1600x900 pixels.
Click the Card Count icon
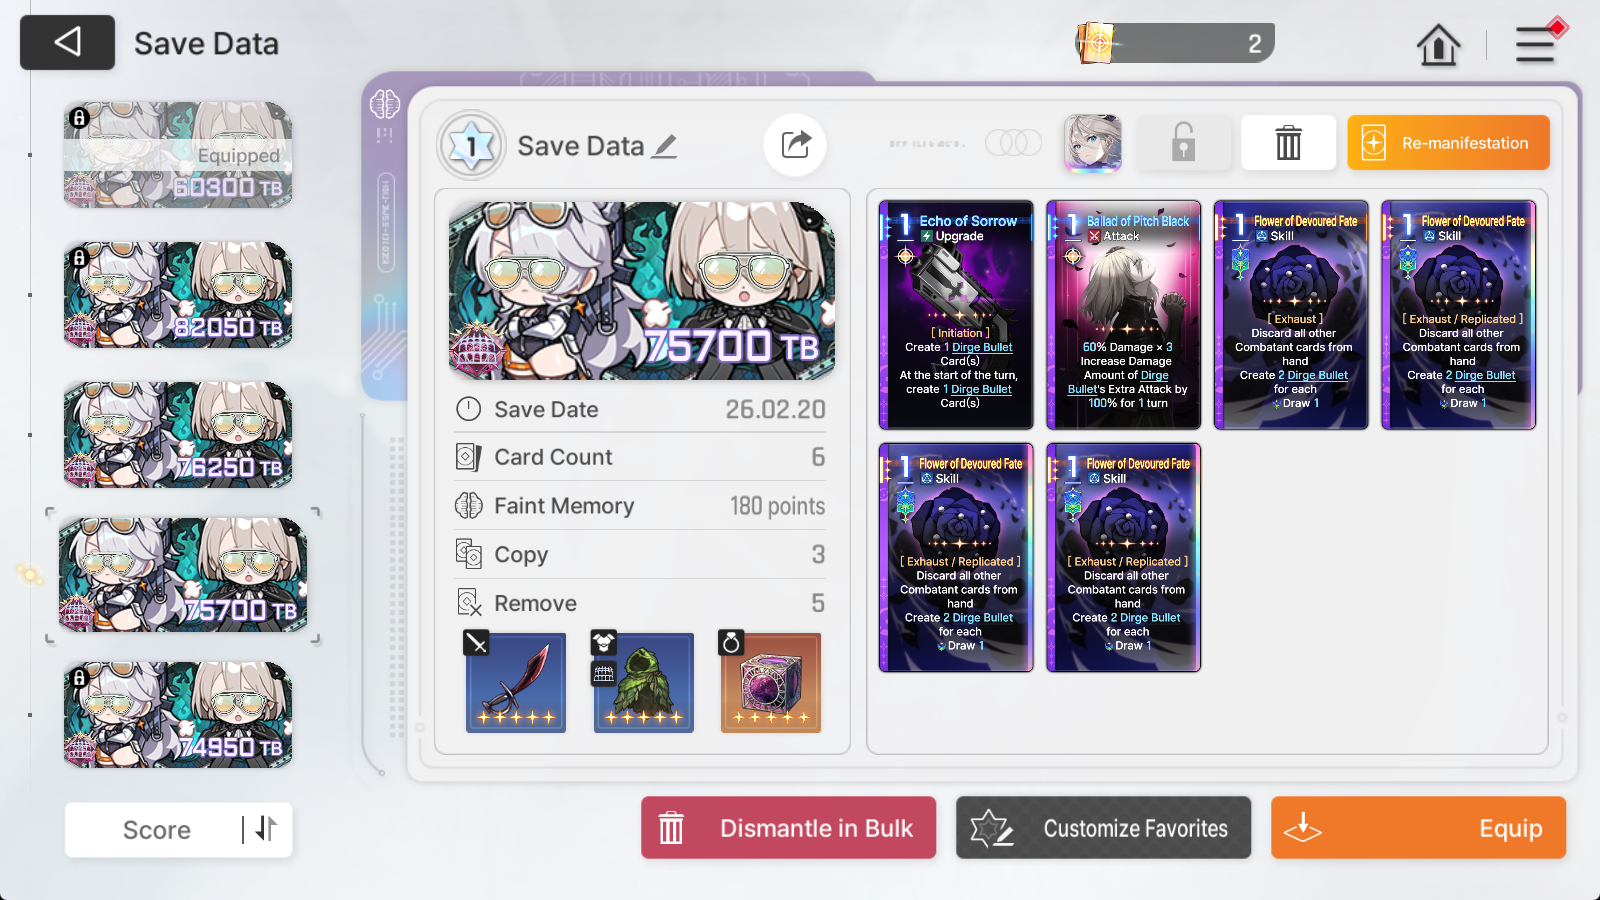[x=469, y=457]
